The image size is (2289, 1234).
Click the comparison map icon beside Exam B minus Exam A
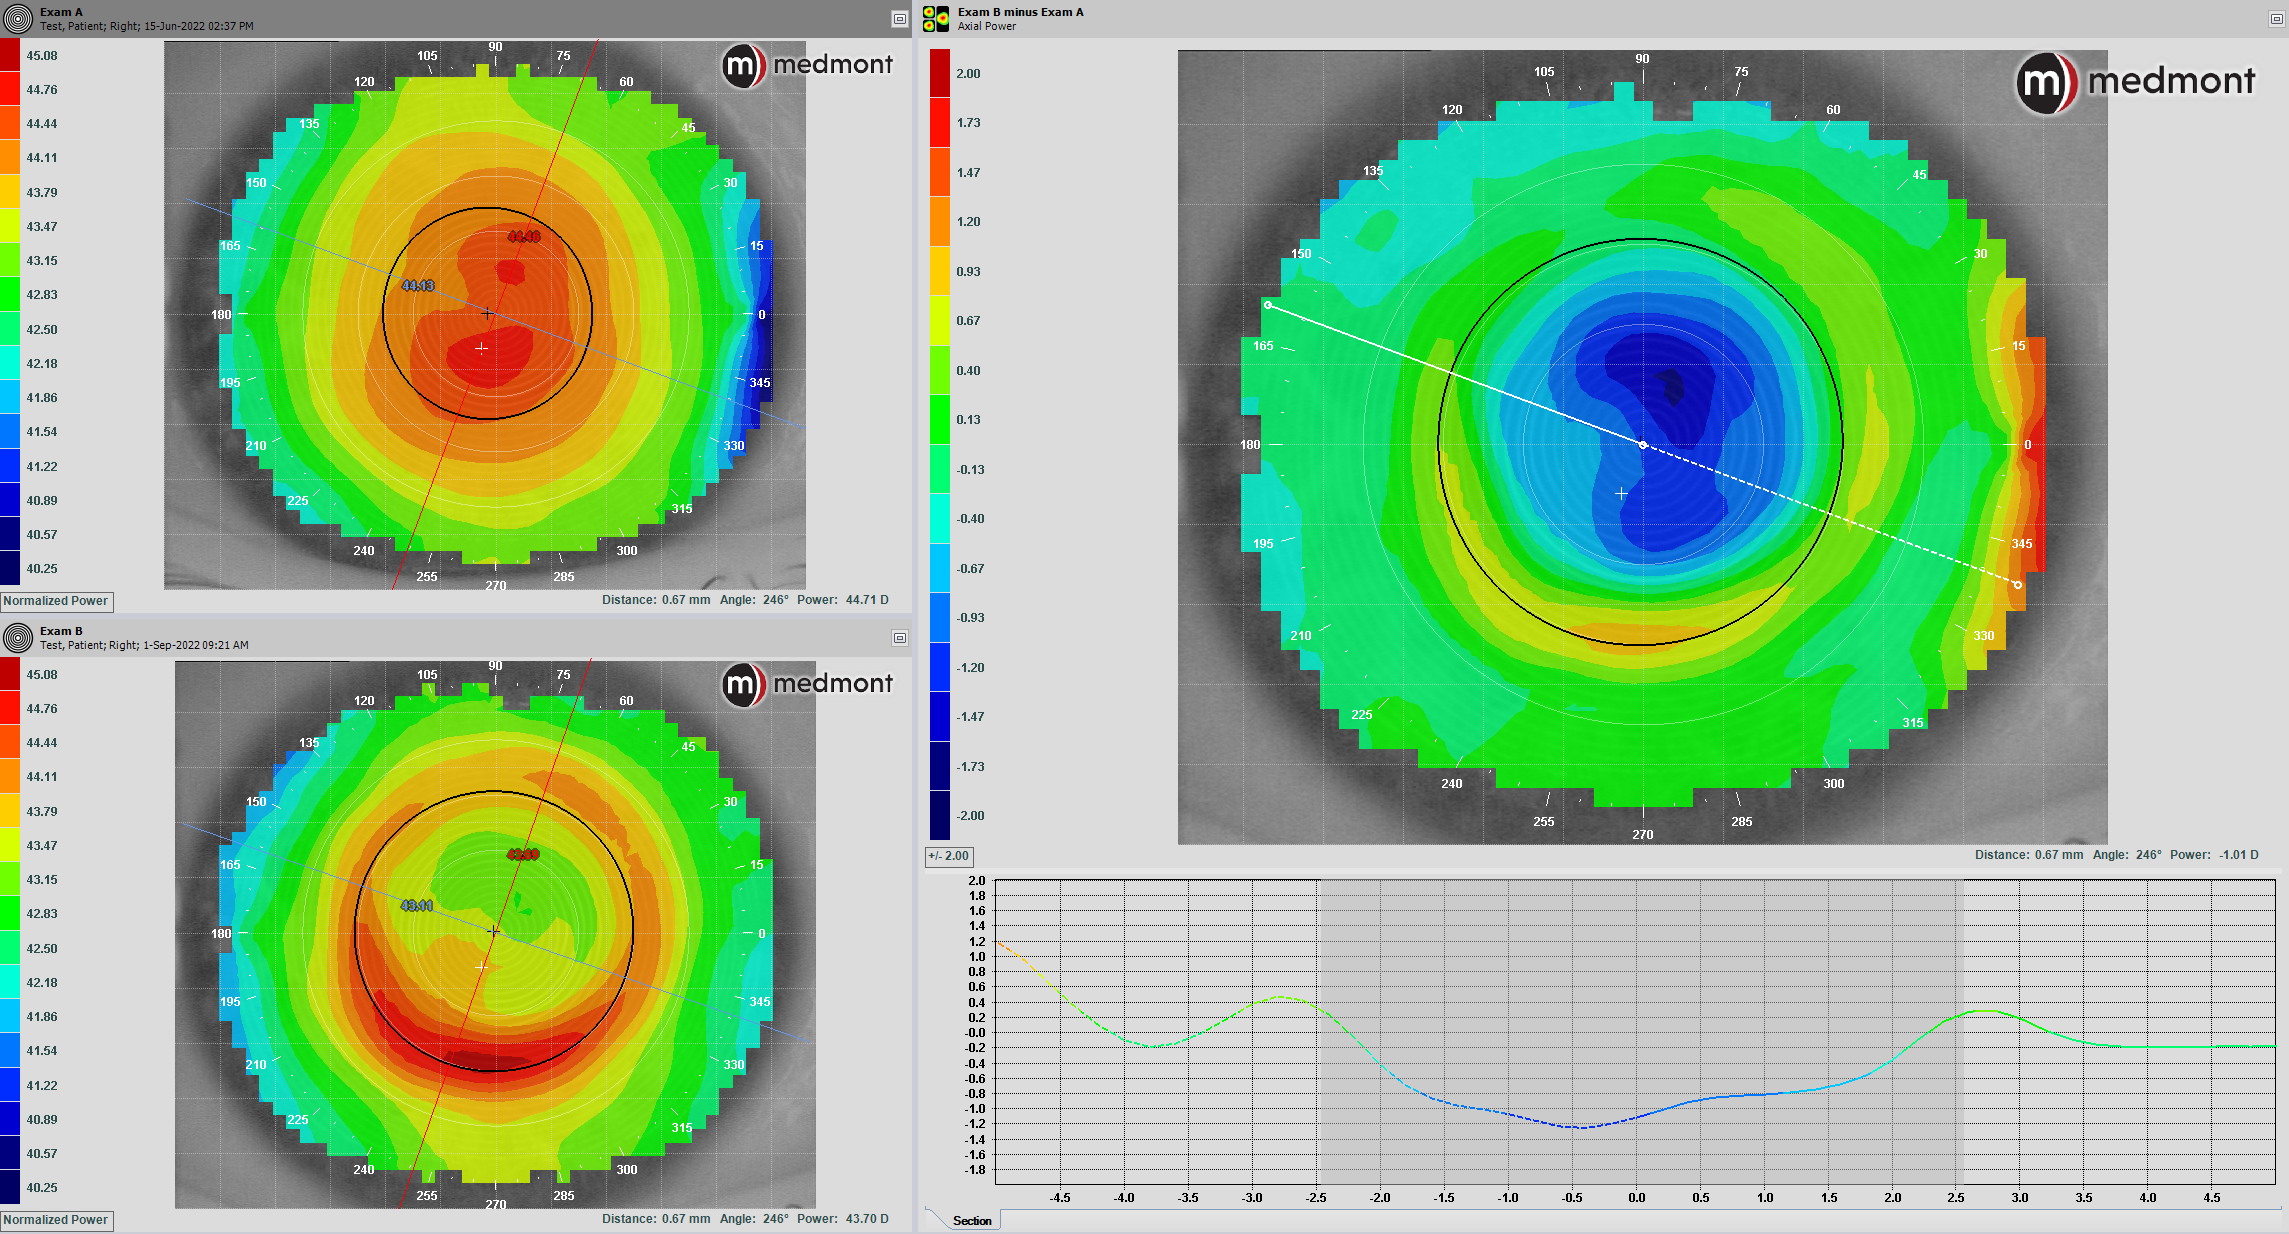pyautogui.click(x=936, y=18)
